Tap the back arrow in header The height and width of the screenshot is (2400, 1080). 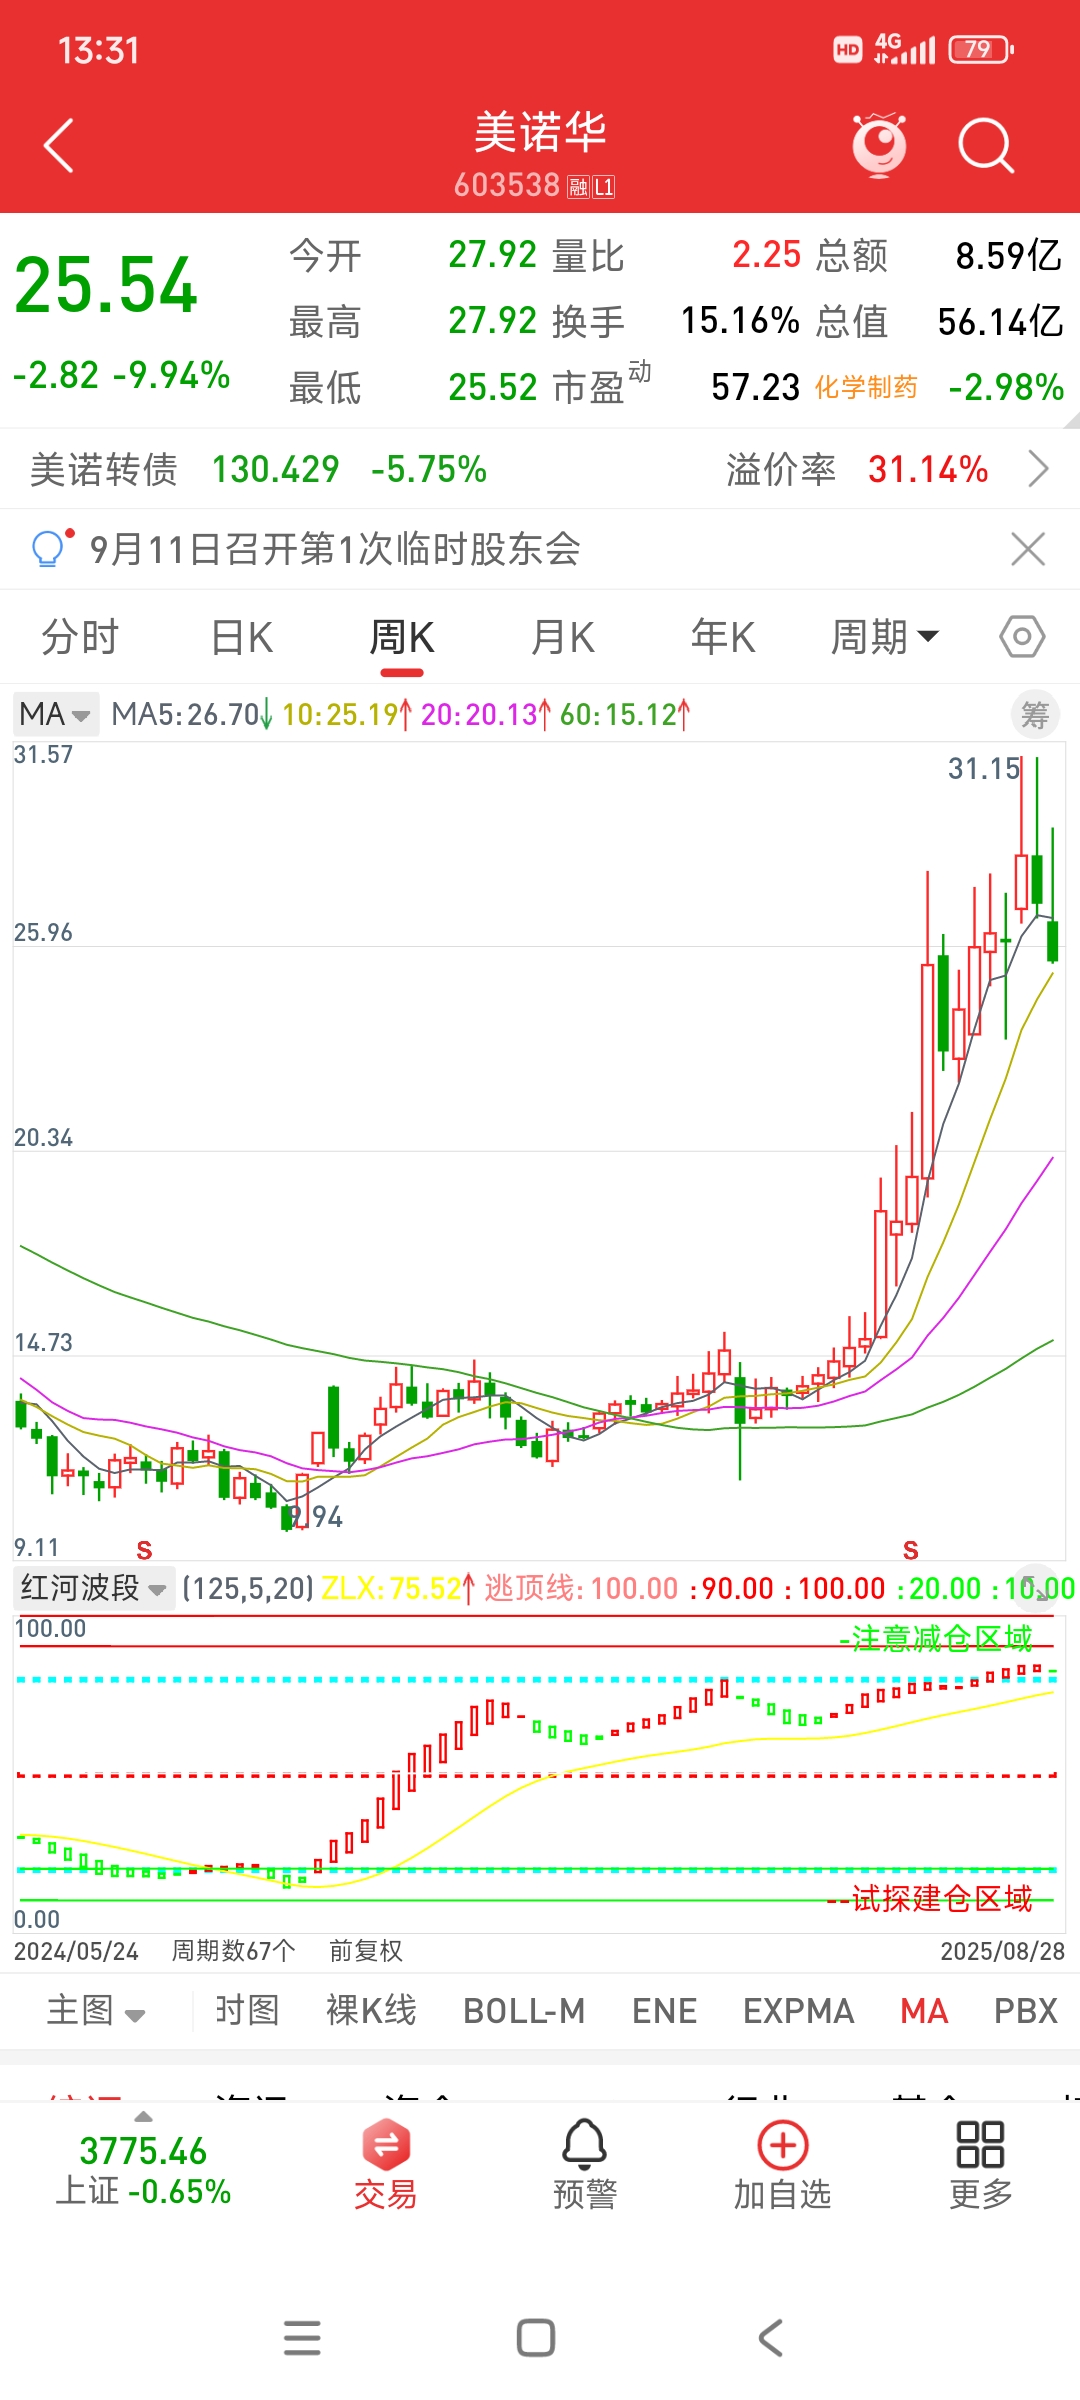coord(59,146)
